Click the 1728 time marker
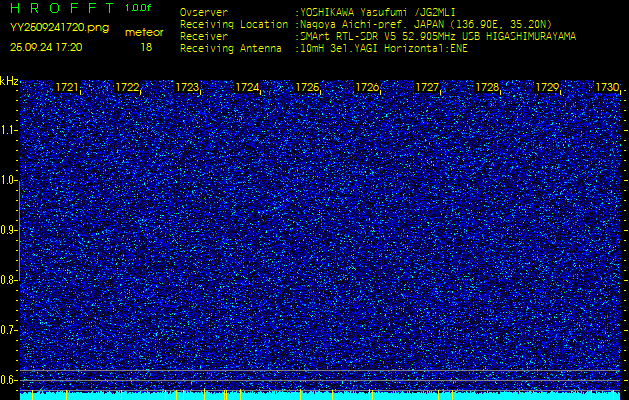This screenshot has height=400, width=629. (x=487, y=87)
